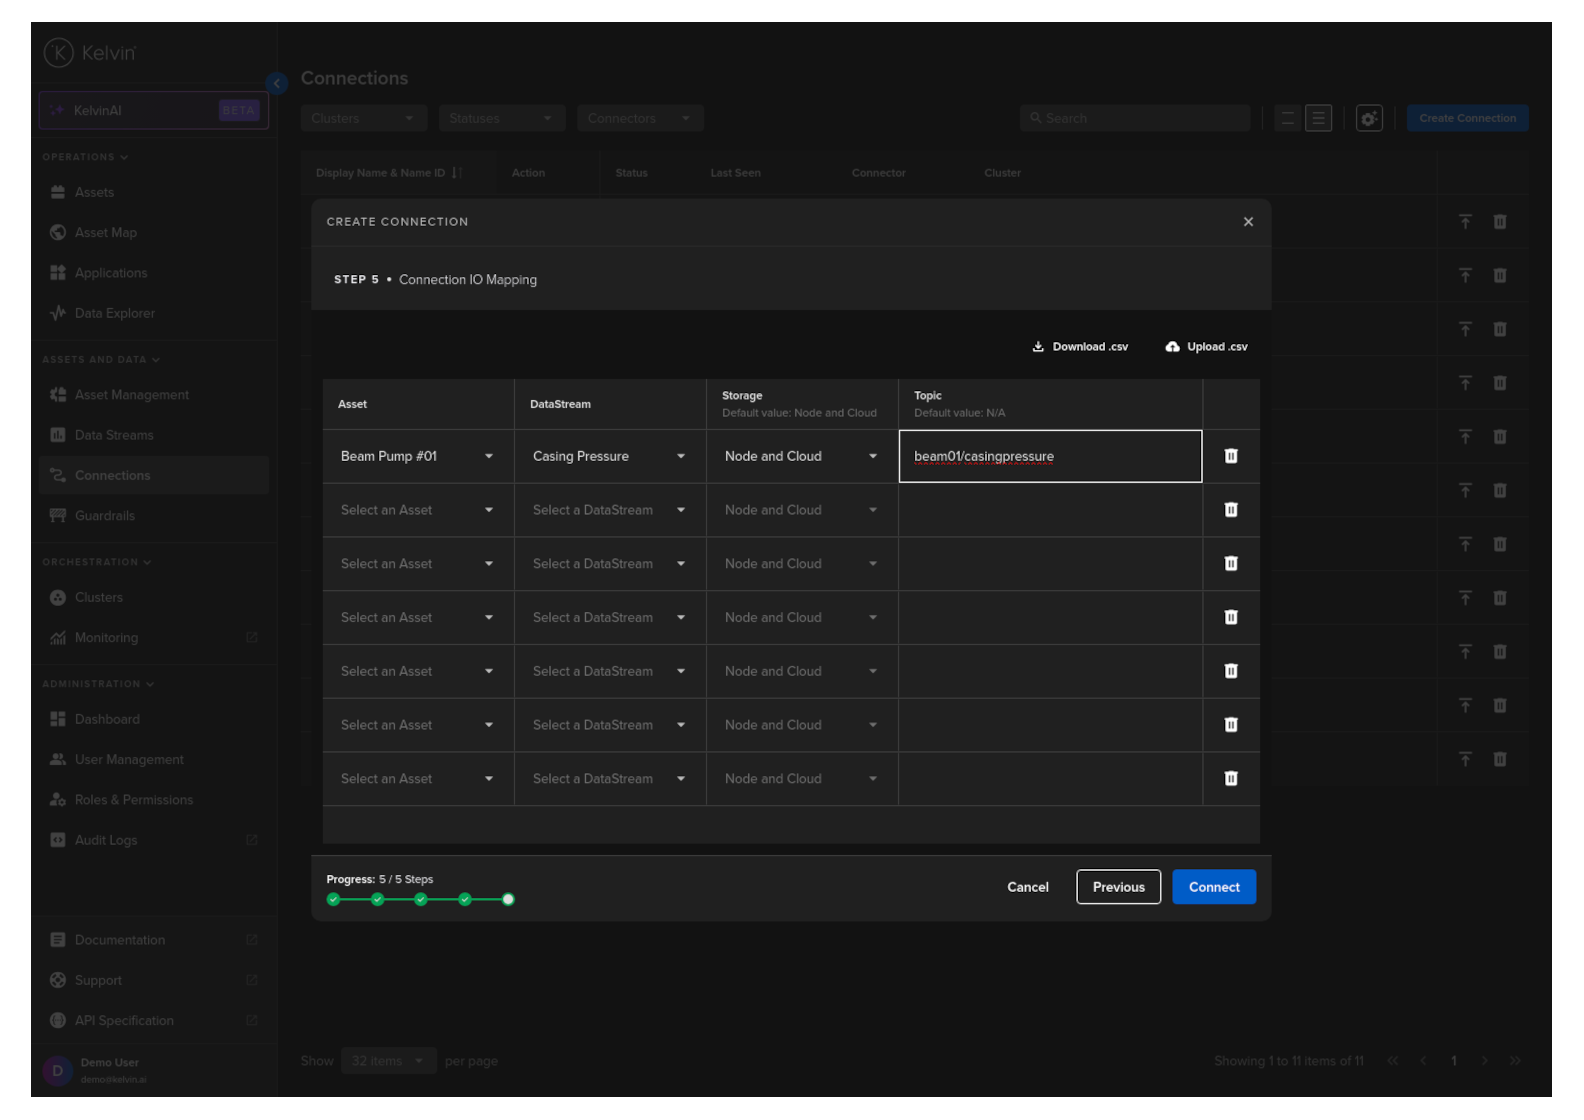This screenshot has height=1120, width=1584.
Task: Click the Download .csv icon button
Action: [x=1038, y=347]
